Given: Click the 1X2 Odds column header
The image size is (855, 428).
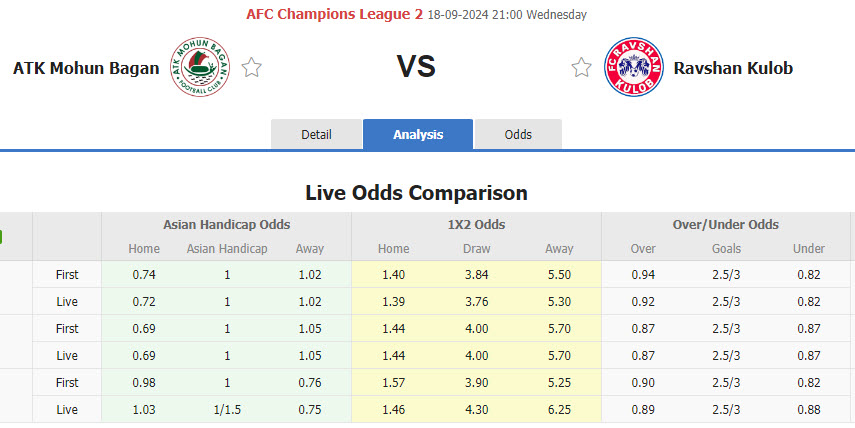Looking at the screenshot, I should click(476, 225).
